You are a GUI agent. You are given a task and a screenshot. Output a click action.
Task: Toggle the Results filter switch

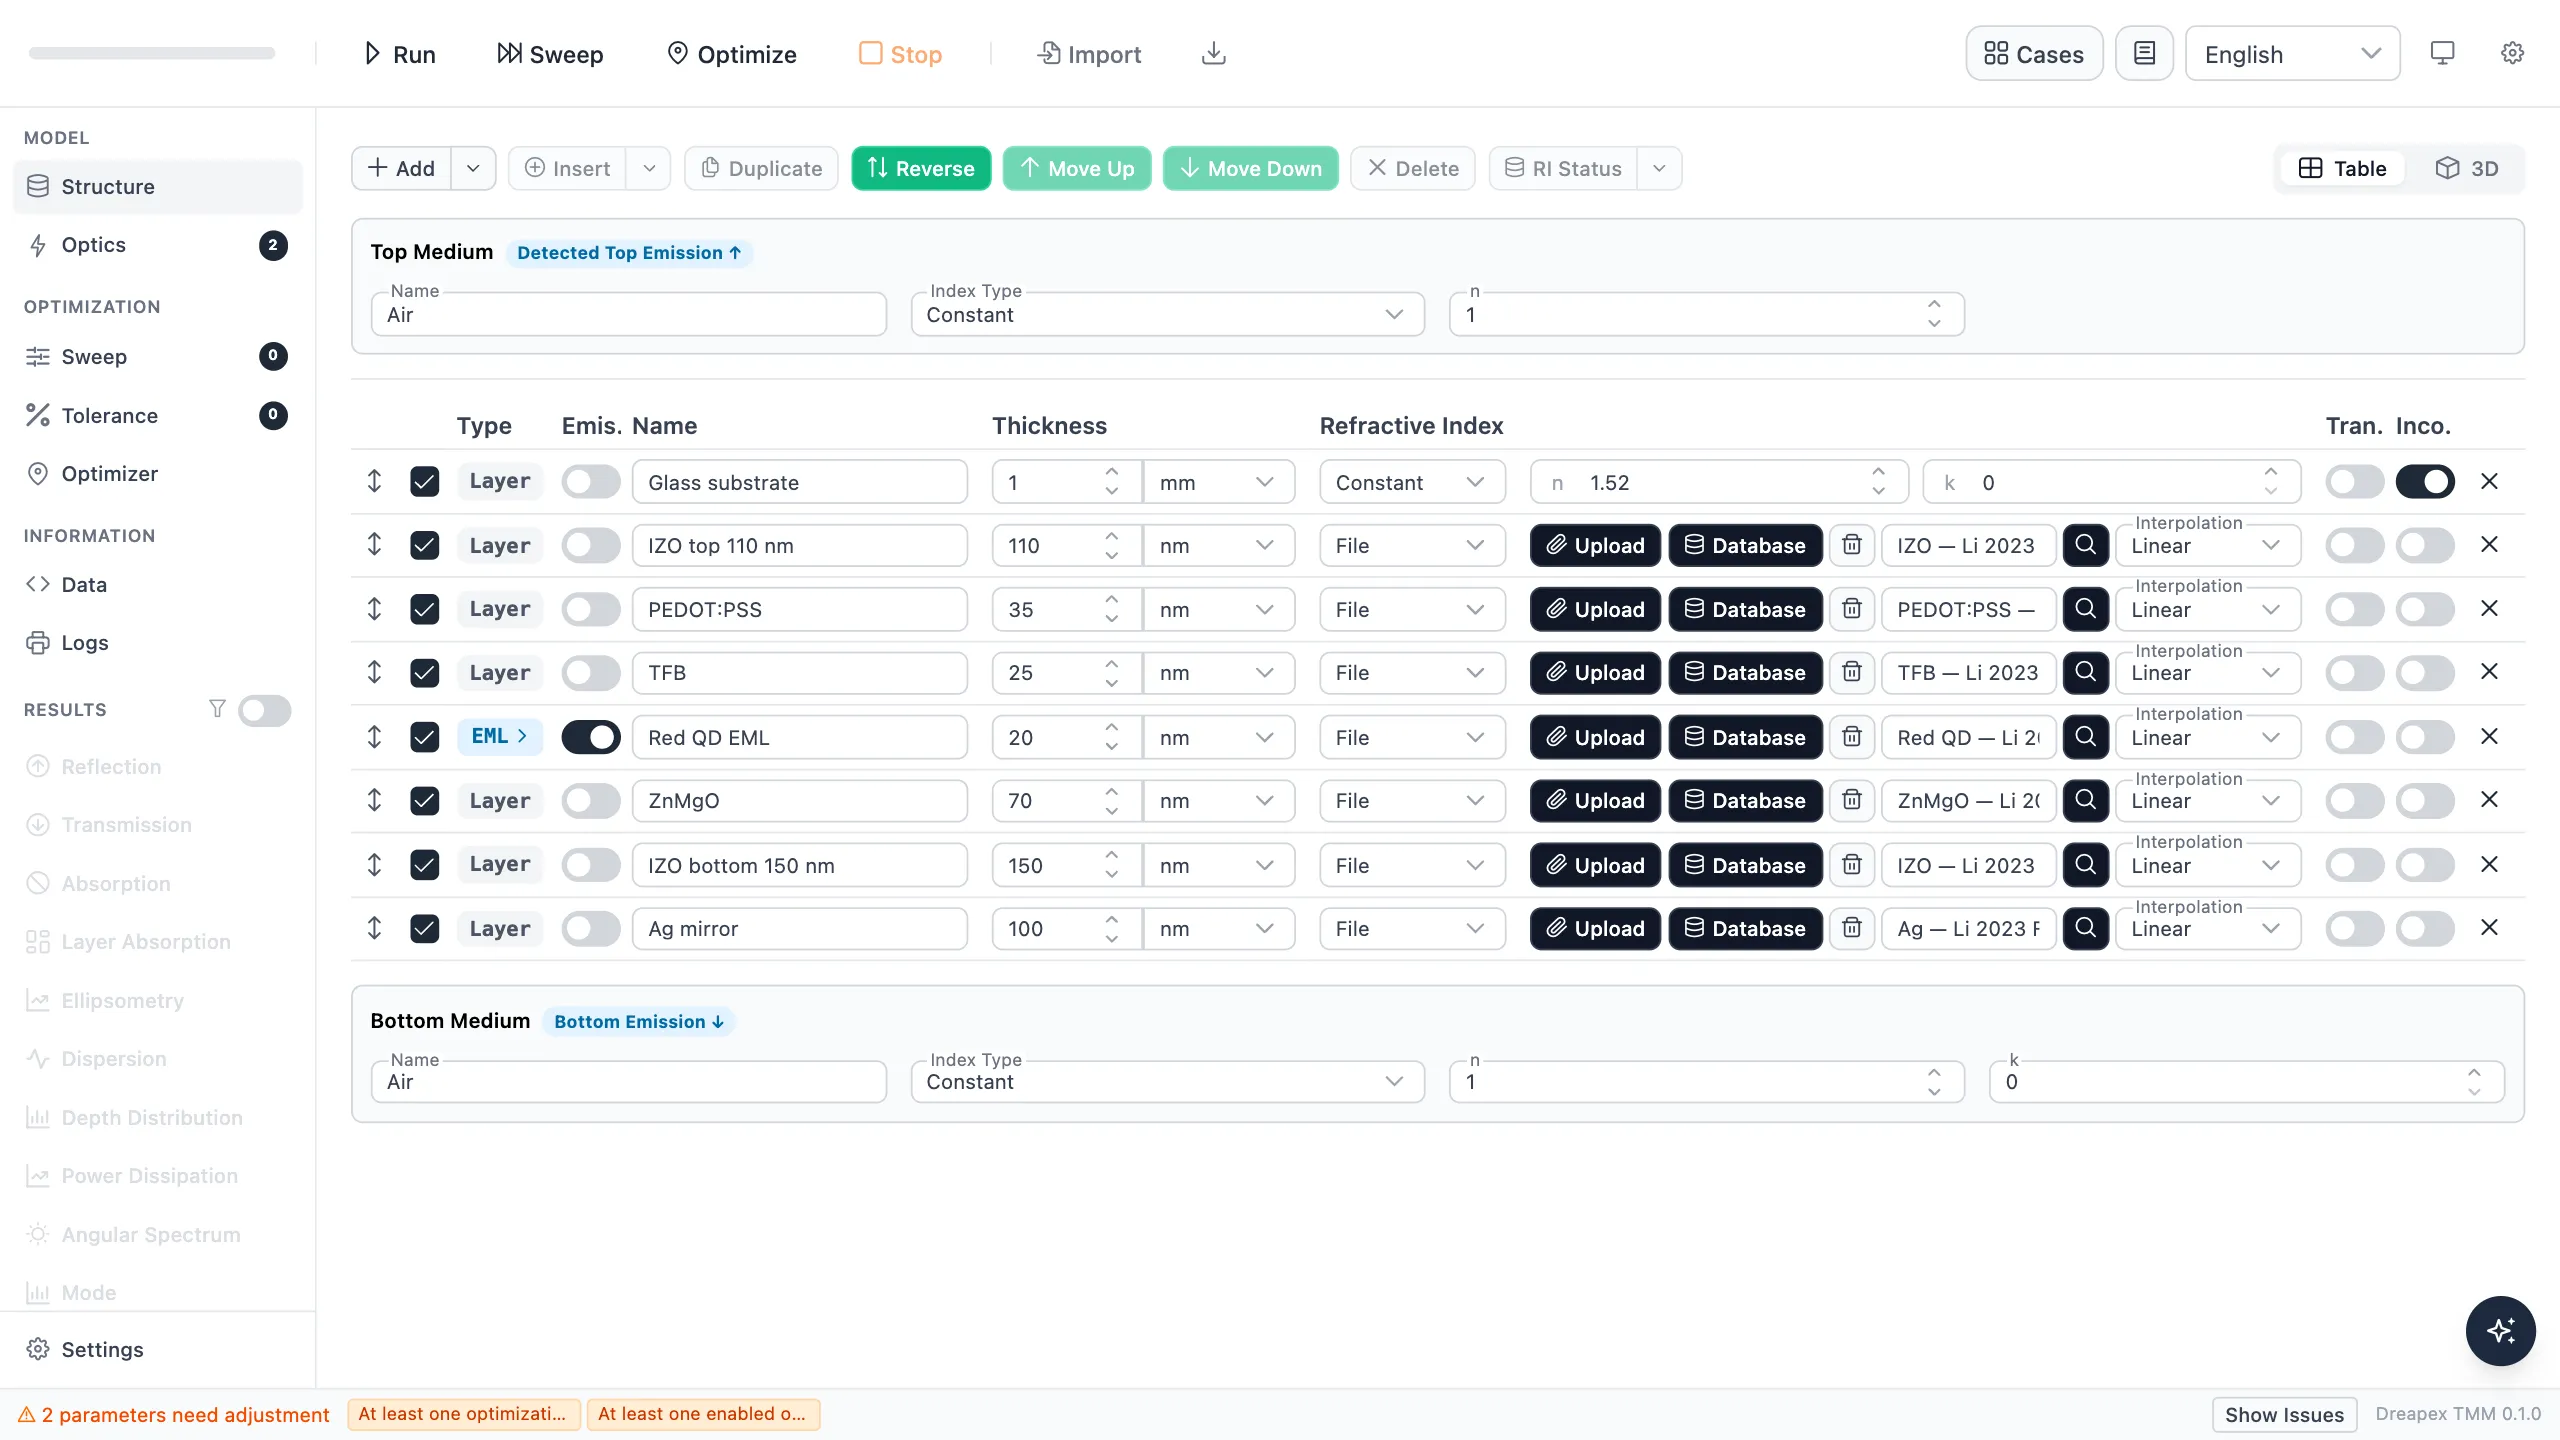tap(264, 710)
